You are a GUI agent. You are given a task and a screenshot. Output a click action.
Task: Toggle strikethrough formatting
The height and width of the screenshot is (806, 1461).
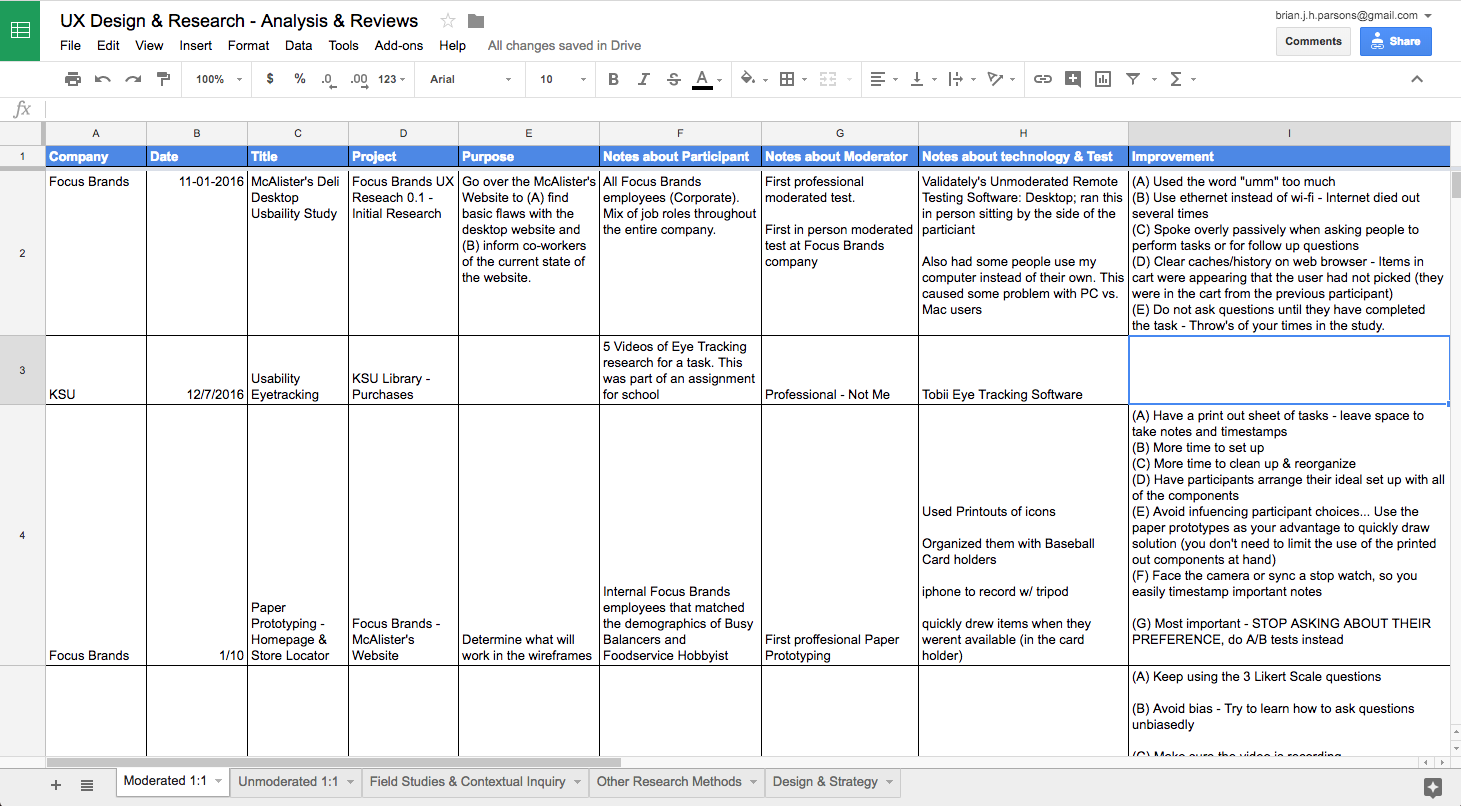coord(673,79)
